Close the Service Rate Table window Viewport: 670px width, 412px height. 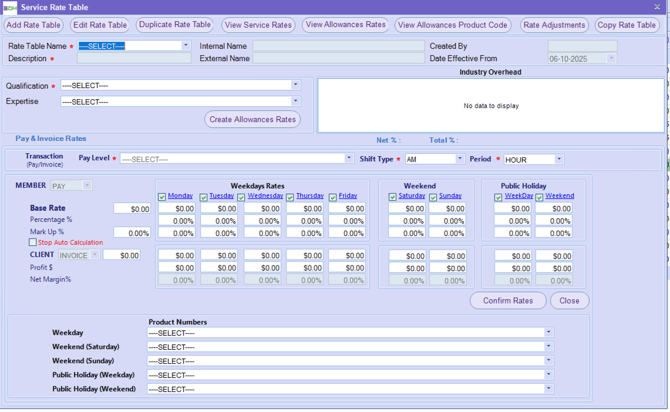point(658,7)
